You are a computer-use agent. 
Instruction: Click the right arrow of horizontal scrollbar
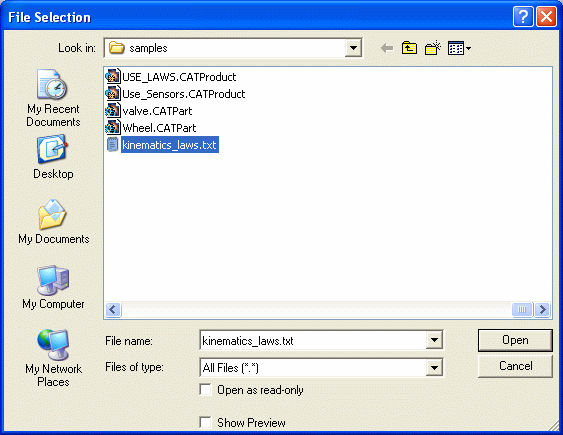point(542,309)
